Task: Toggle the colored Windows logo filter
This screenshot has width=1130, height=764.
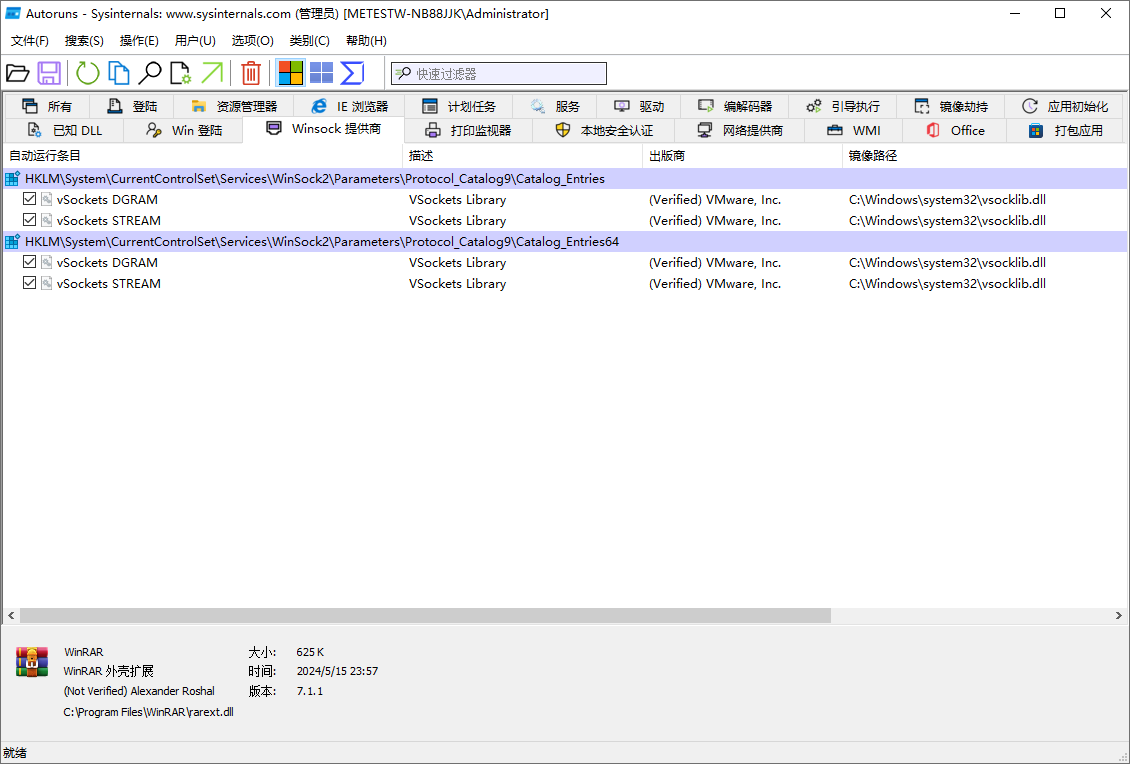Action: point(291,73)
